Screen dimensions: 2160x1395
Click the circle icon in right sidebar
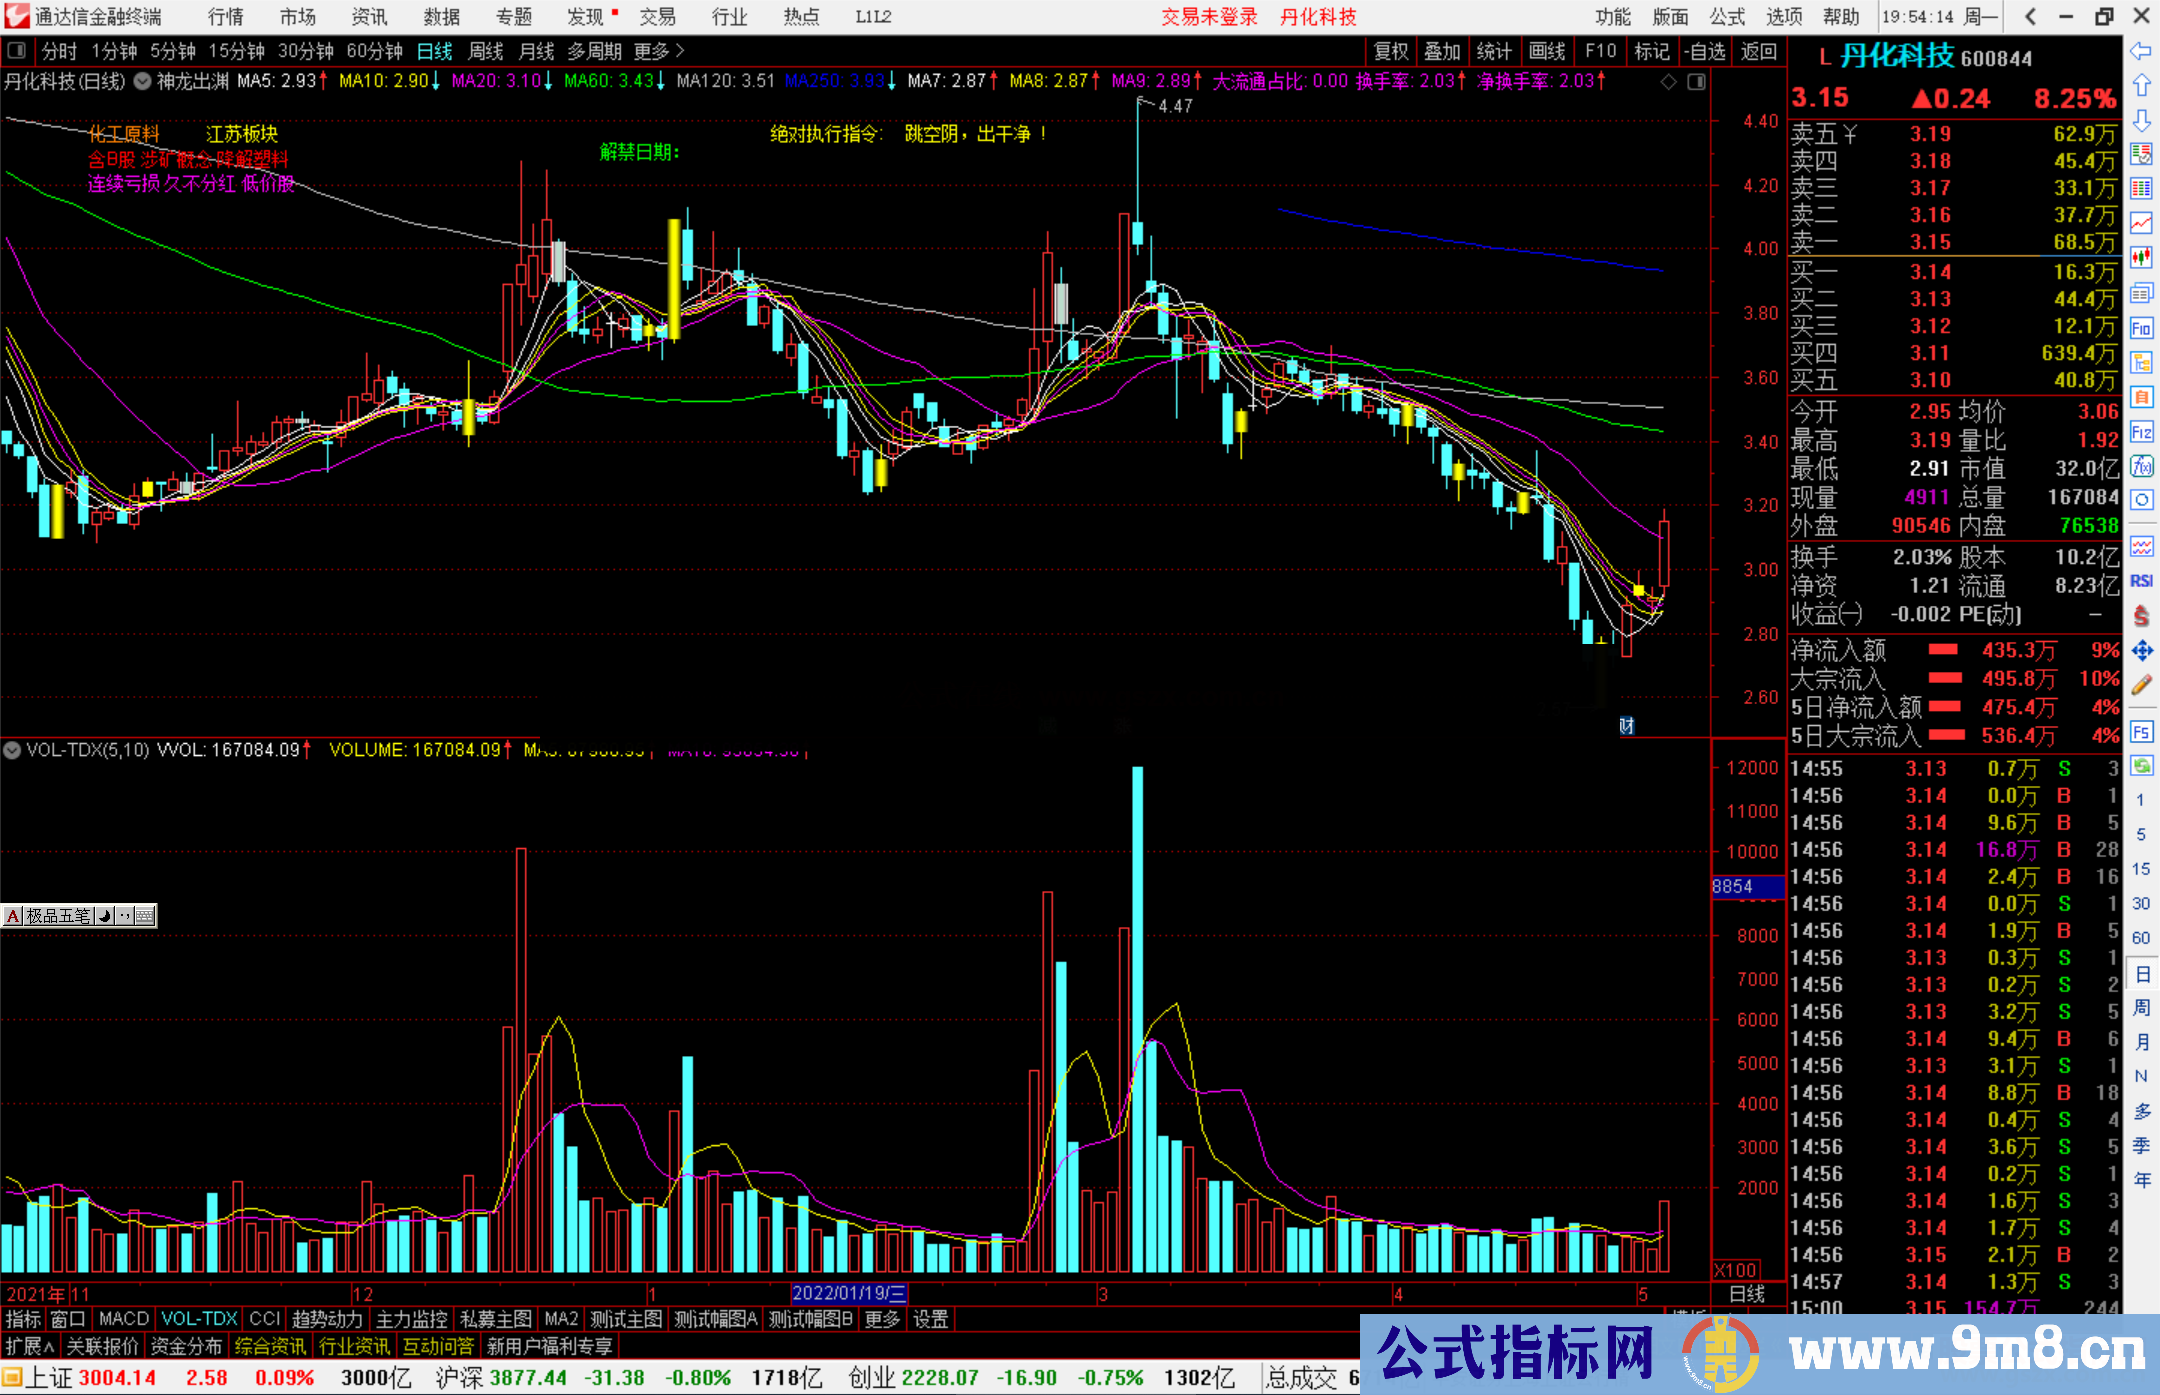pyautogui.click(x=2141, y=500)
